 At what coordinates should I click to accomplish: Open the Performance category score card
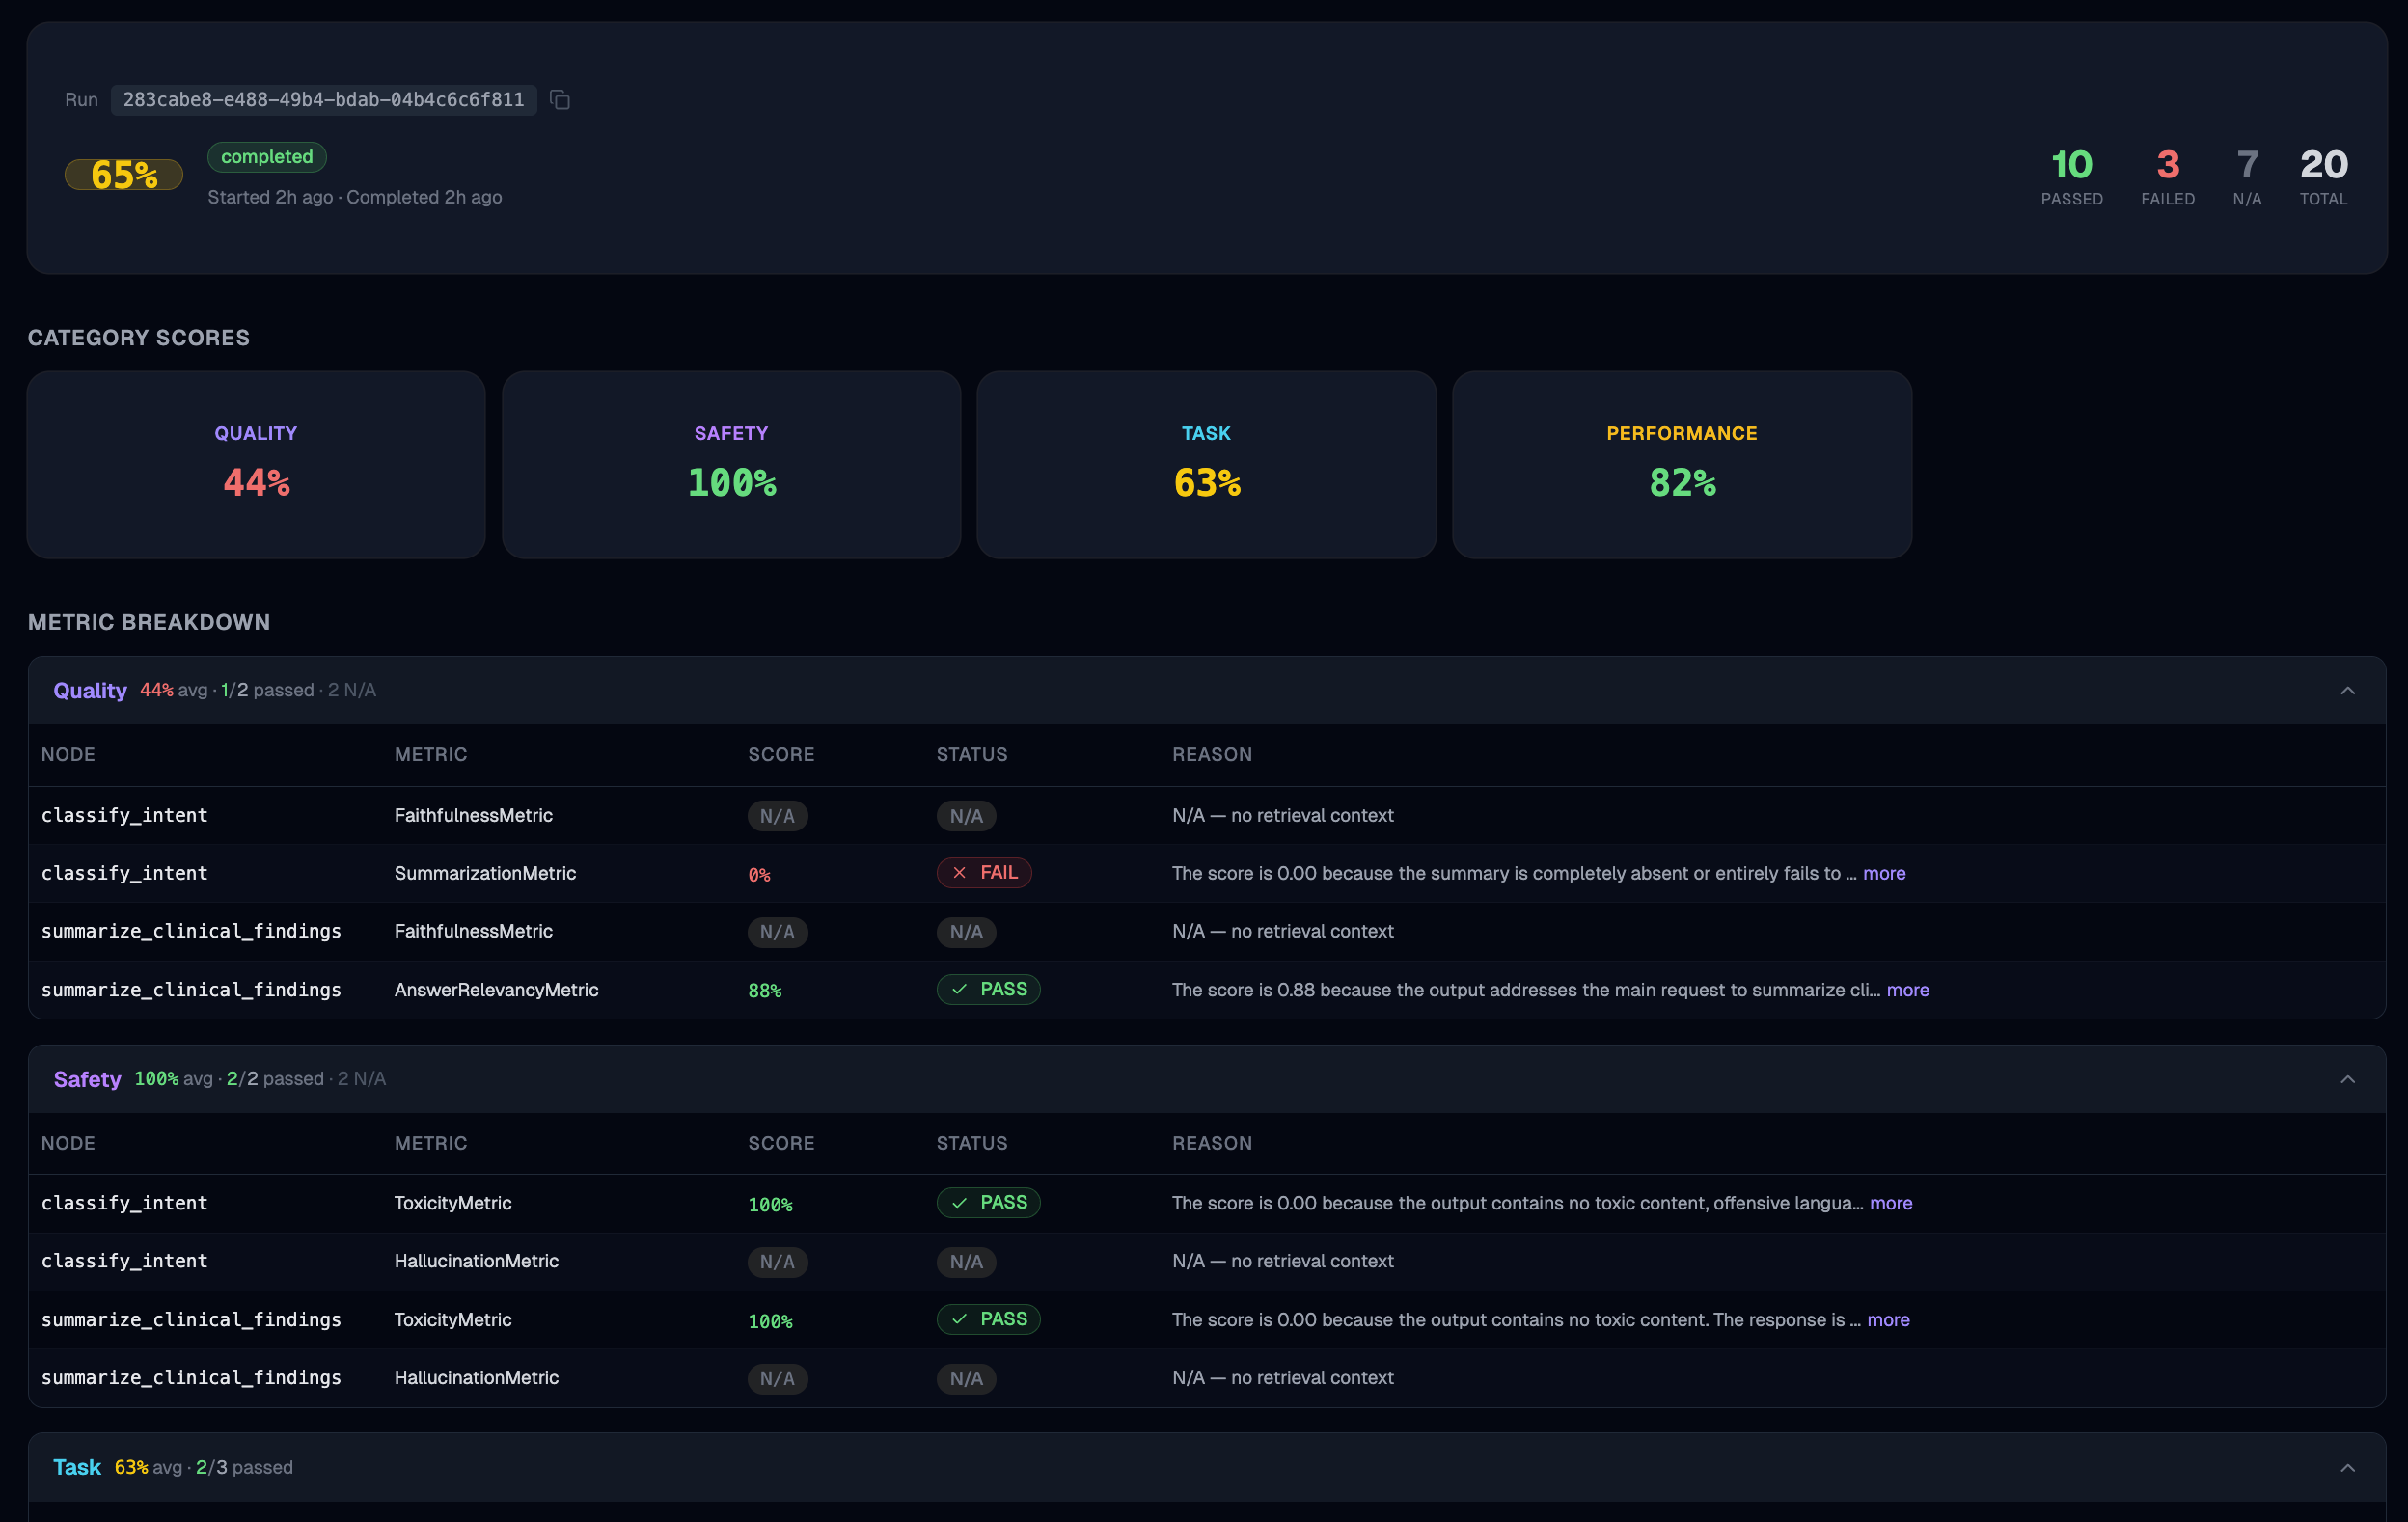click(x=1681, y=465)
